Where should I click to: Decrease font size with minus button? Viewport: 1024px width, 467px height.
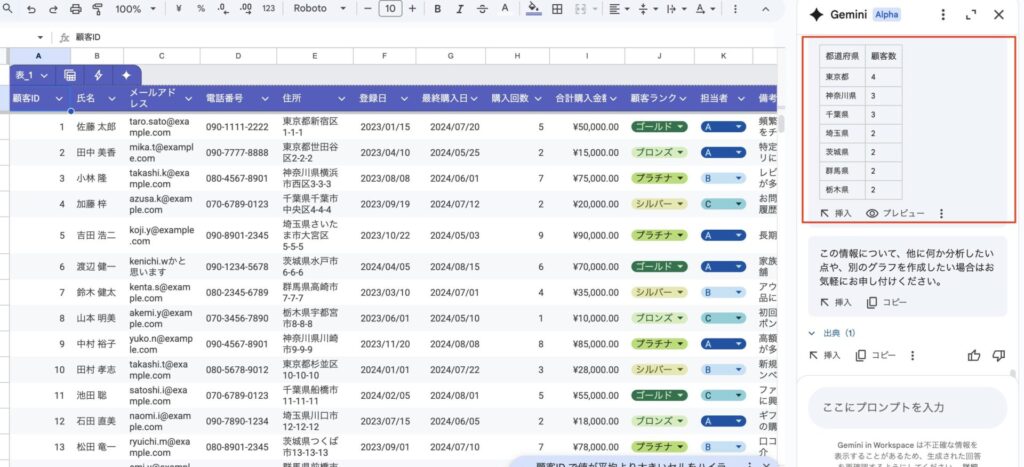click(x=368, y=9)
